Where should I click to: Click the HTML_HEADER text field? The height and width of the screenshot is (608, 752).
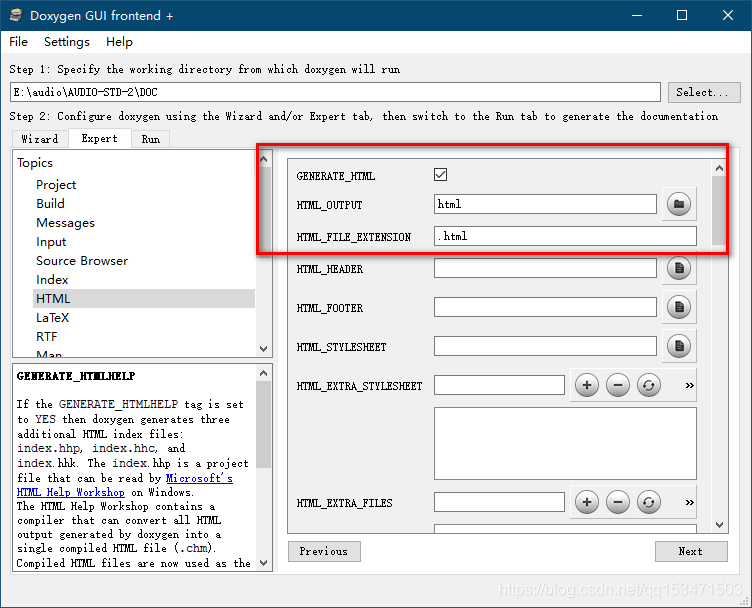click(x=545, y=268)
